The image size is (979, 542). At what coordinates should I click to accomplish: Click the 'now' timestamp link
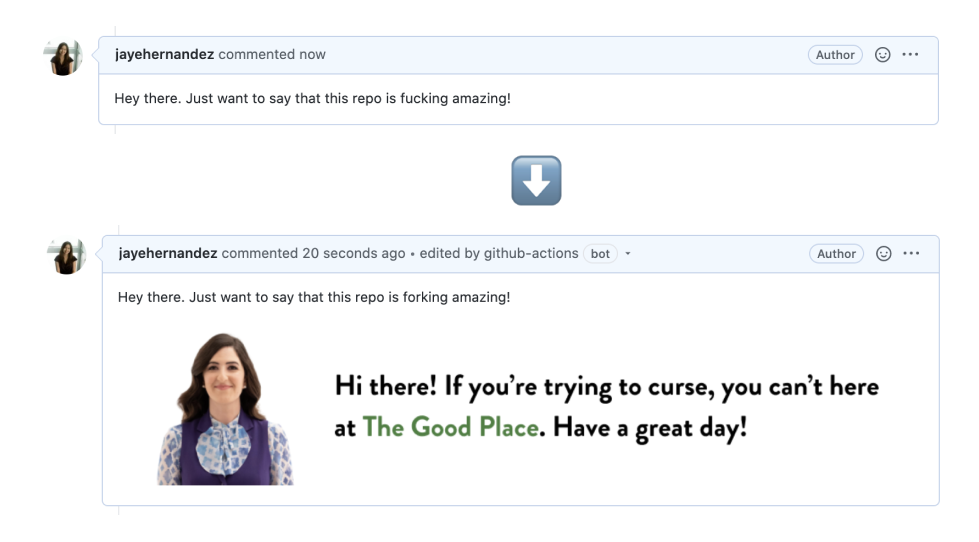[312, 54]
